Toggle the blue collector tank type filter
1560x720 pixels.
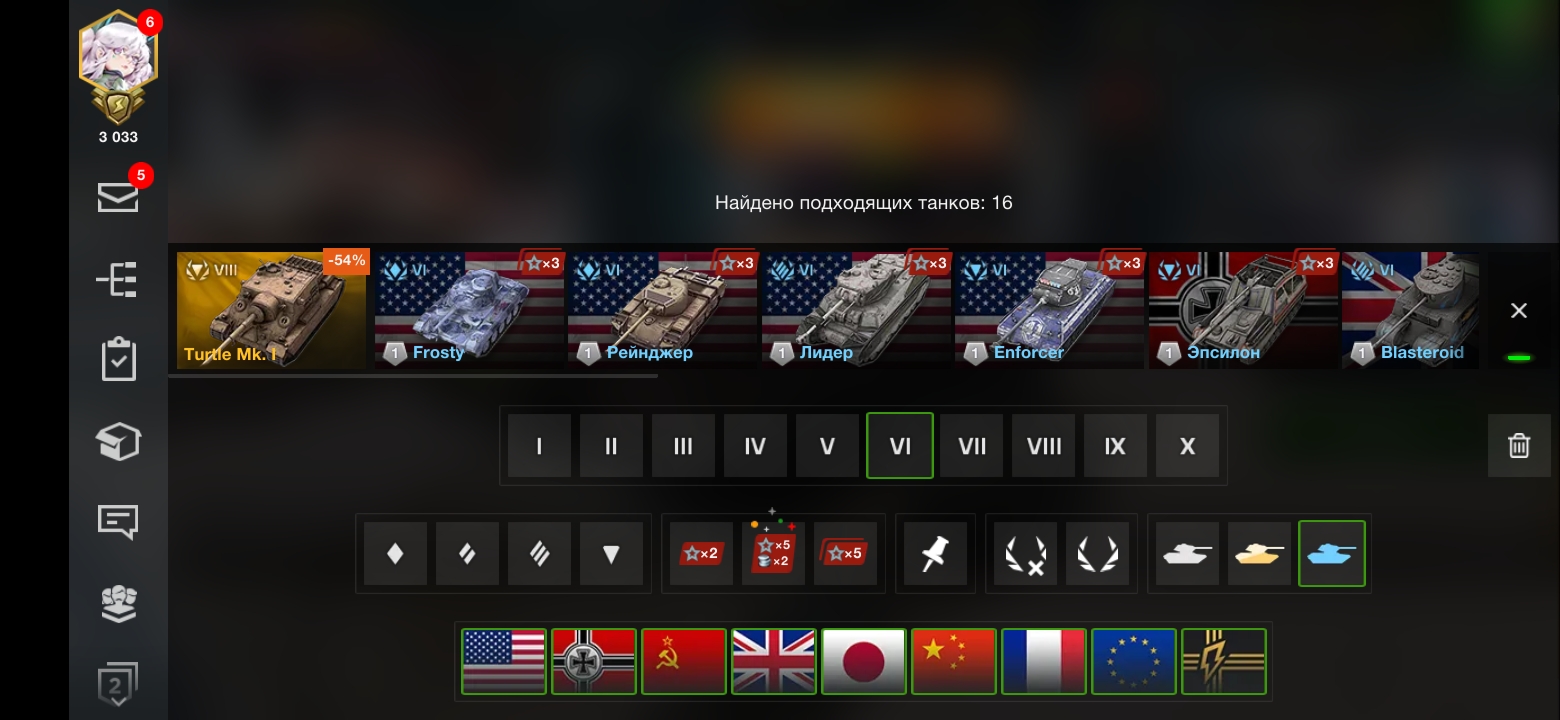coord(1332,553)
